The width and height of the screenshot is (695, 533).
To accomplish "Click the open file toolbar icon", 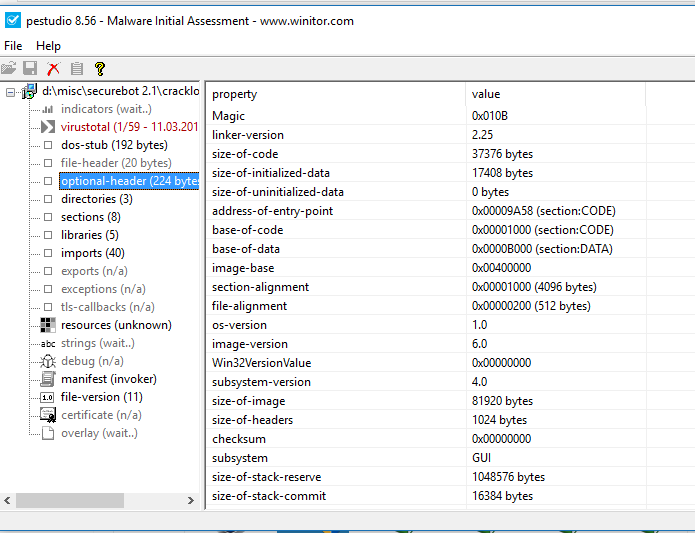I will pyautogui.click(x=9, y=69).
